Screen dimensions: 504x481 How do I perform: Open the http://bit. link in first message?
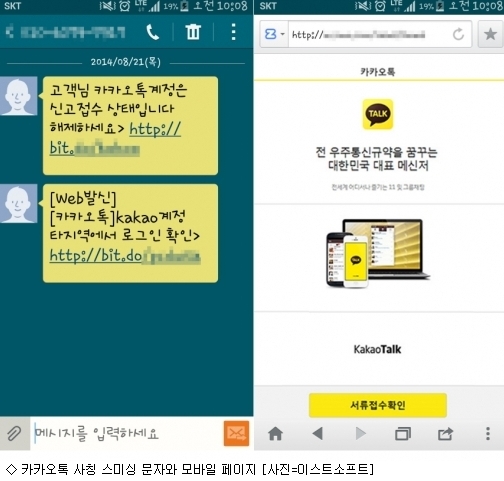115,139
